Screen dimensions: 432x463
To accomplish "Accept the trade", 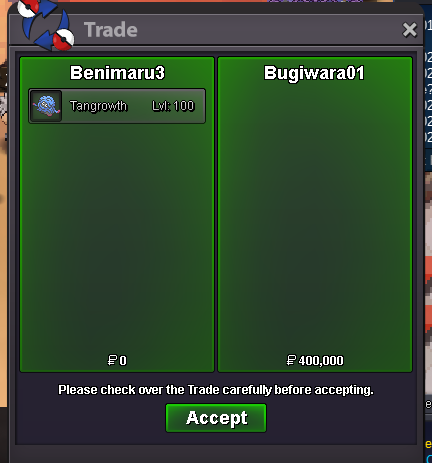I will (x=216, y=418).
